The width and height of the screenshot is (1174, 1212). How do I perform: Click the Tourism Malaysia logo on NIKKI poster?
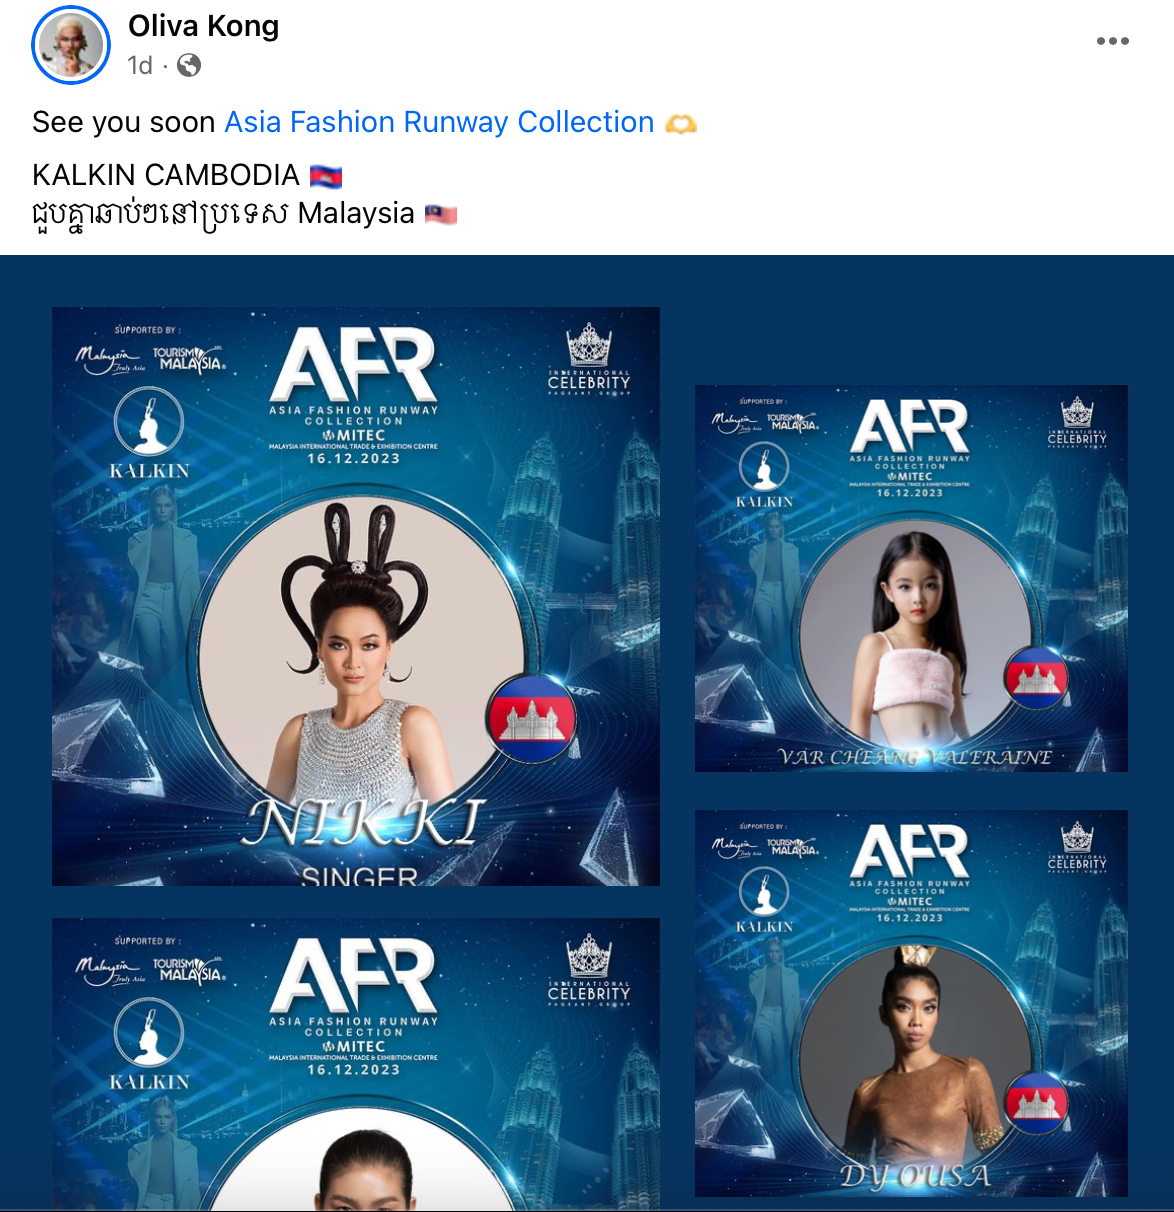[x=189, y=359]
